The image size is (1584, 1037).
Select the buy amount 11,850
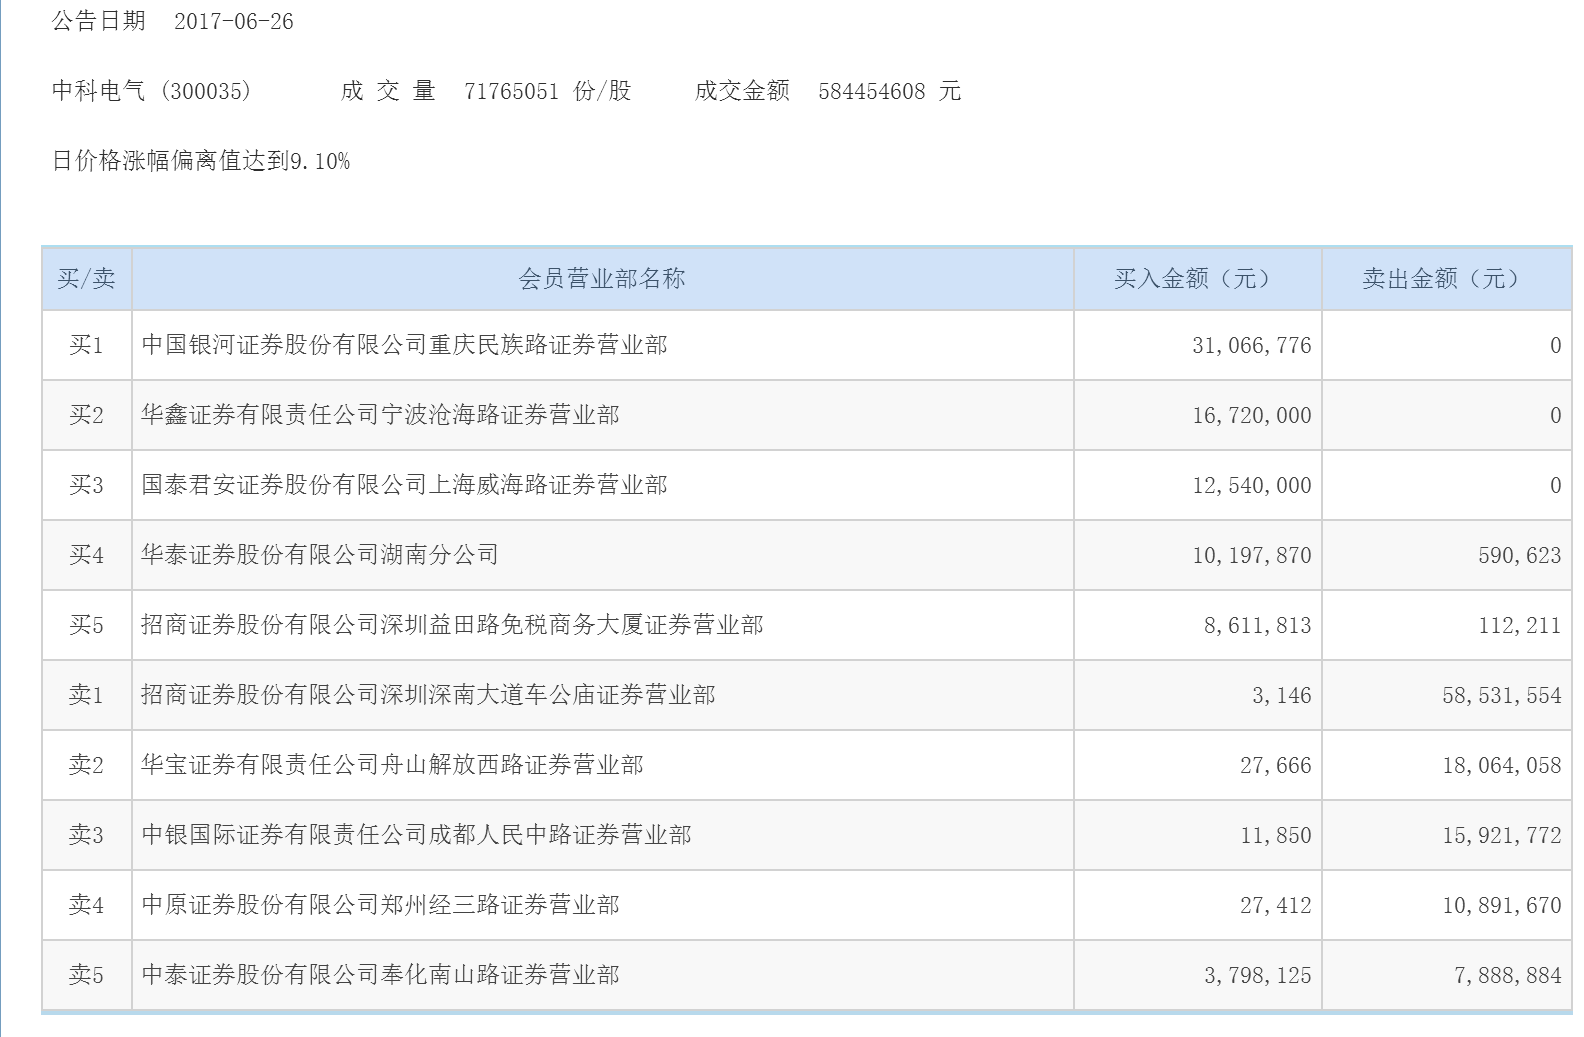(x=1276, y=835)
